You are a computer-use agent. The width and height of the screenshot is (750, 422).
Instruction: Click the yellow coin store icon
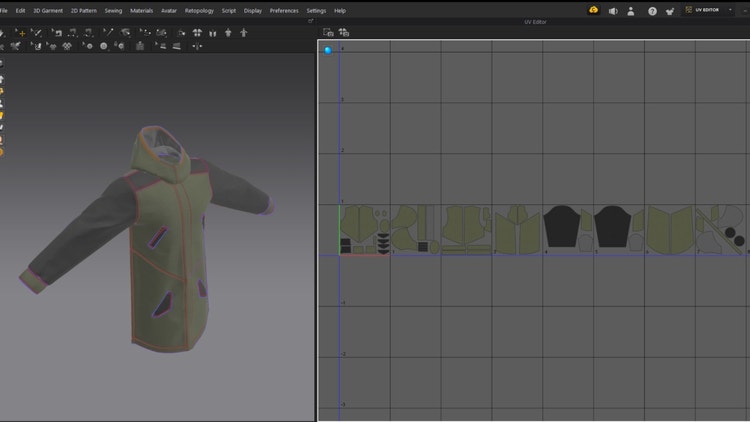click(x=594, y=10)
